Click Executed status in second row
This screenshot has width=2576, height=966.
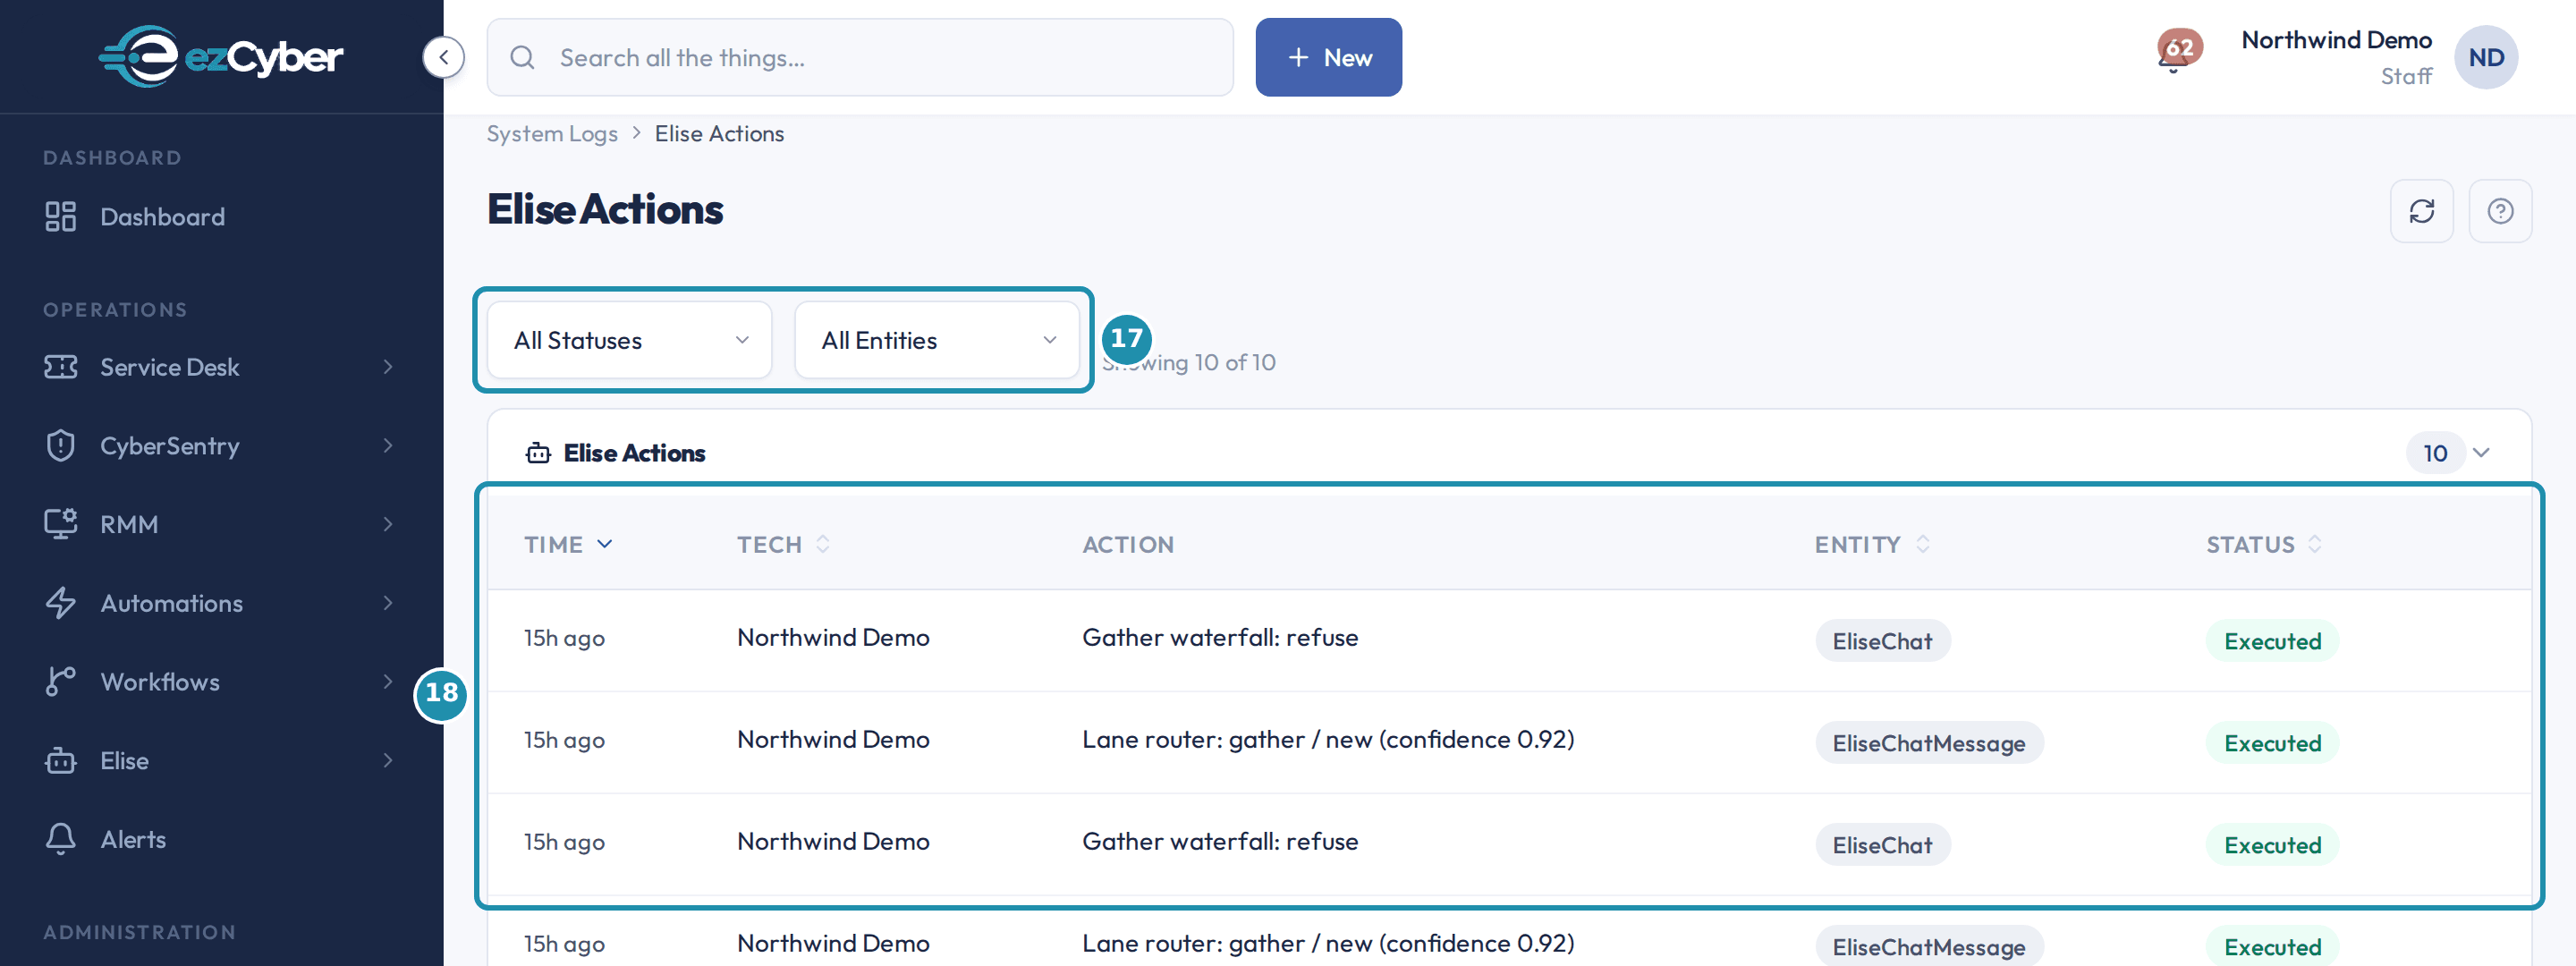[x=2271, y=743]
